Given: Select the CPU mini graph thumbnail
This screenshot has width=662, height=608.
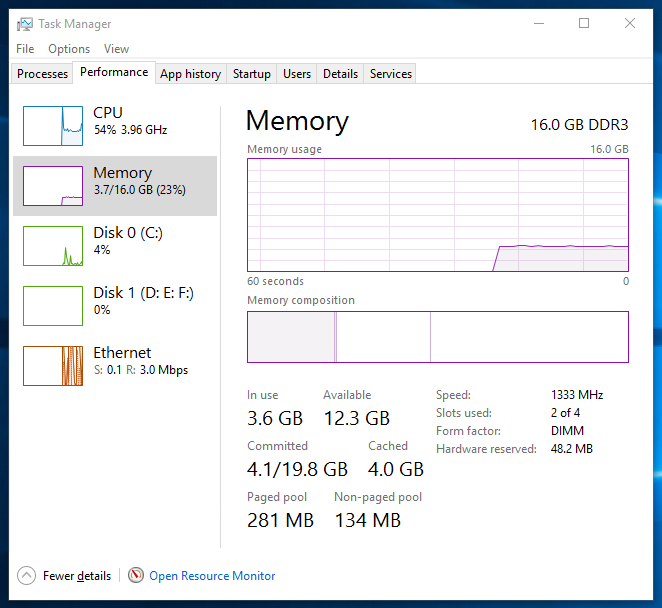Looking at the screenshot, I should 53,126.
